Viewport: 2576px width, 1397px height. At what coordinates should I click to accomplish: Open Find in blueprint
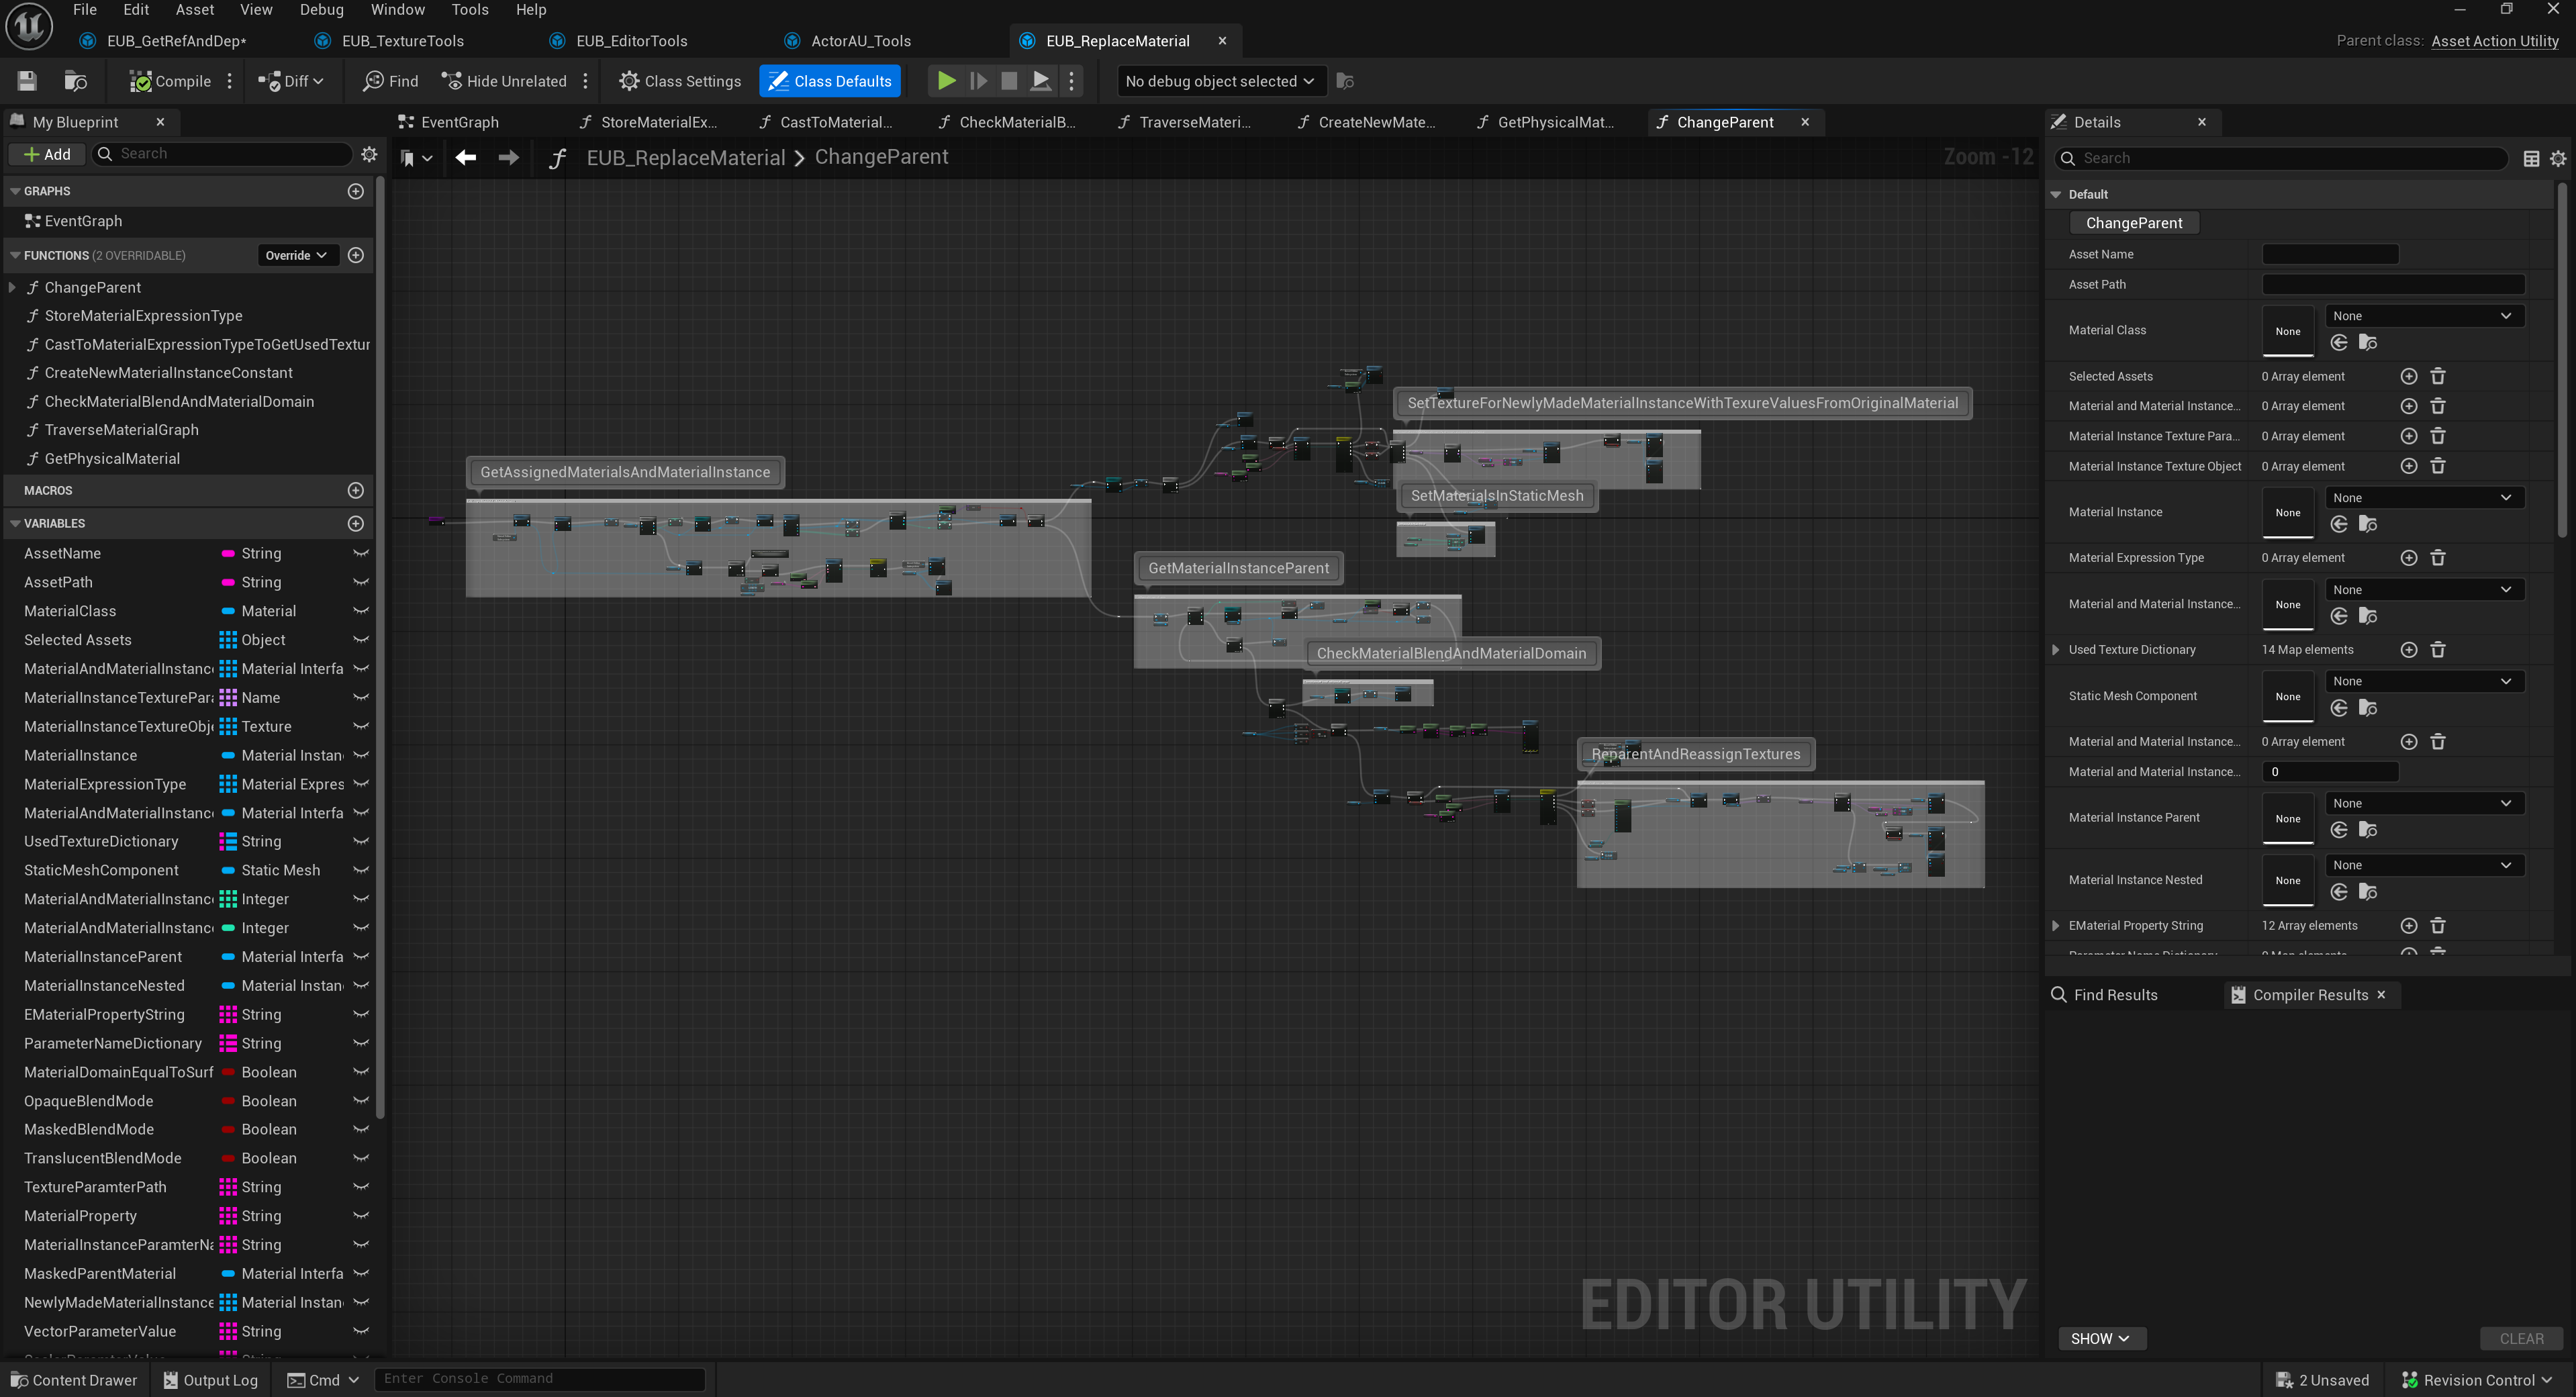[x=391, y=81]
